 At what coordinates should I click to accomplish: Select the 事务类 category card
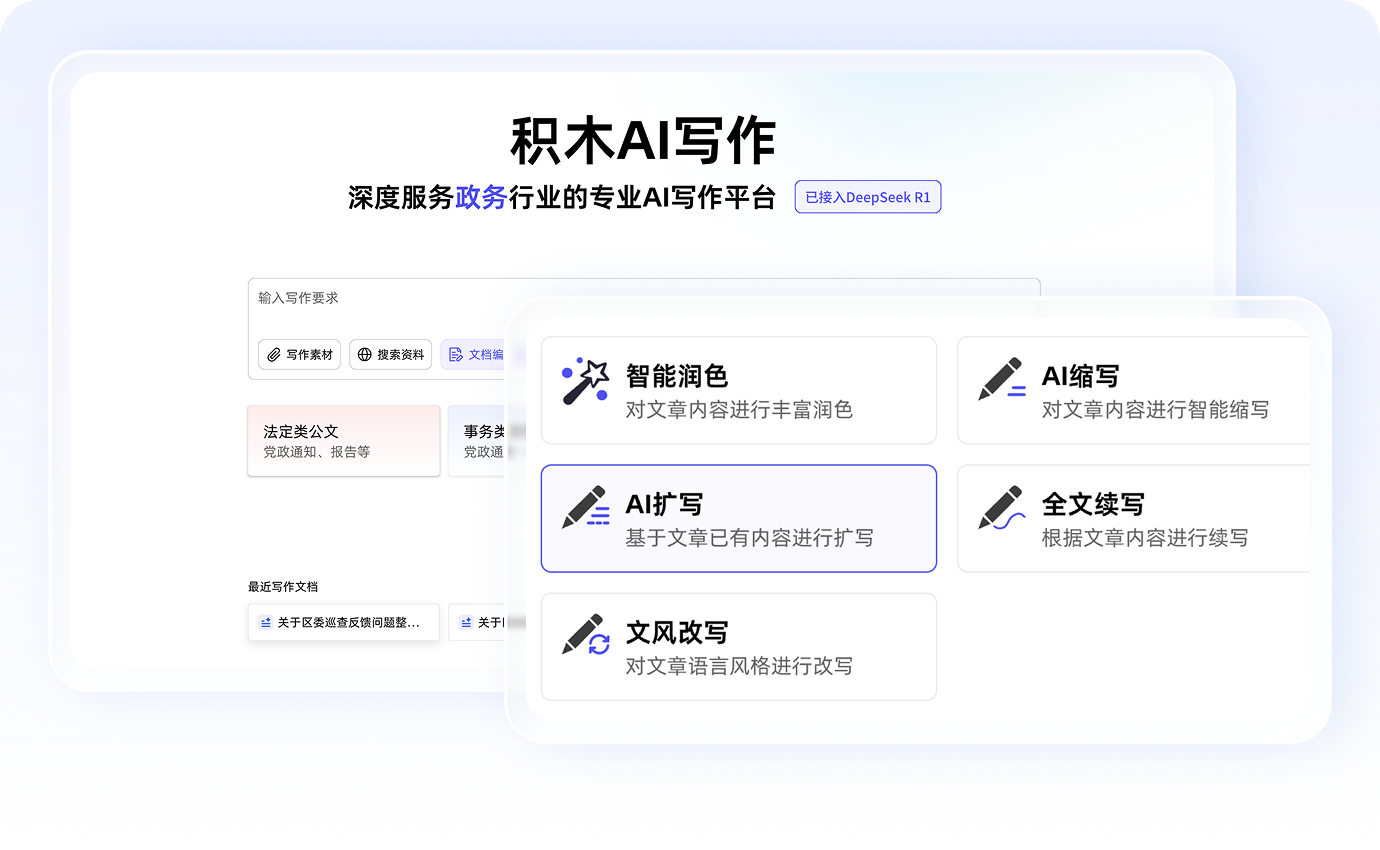478,441
